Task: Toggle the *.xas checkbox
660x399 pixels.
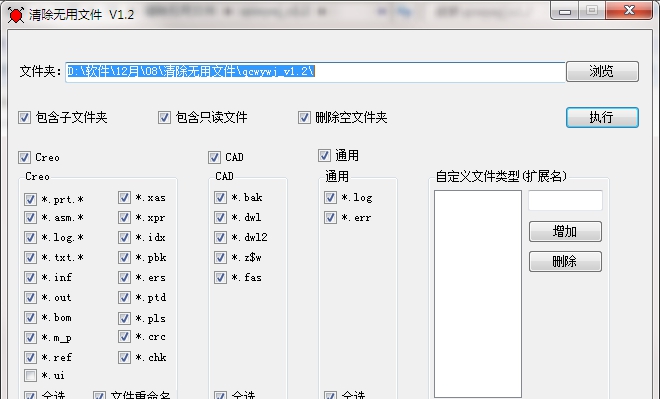Action: [124, 197]
